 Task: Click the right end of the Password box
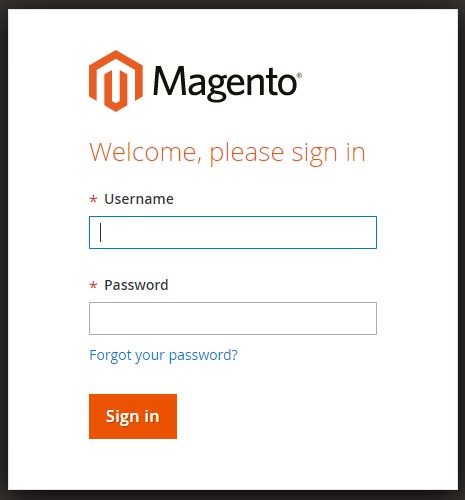point(367,318)
